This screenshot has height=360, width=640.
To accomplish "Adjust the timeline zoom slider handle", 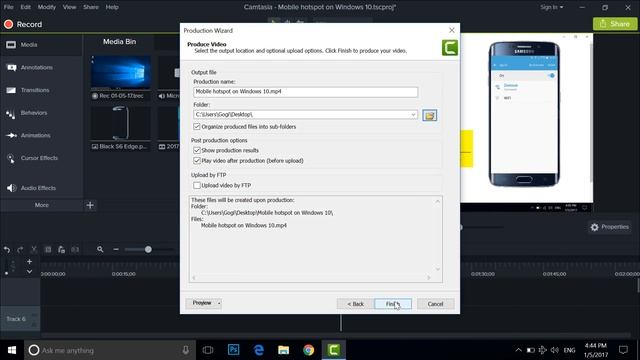I will click(148, 249).
